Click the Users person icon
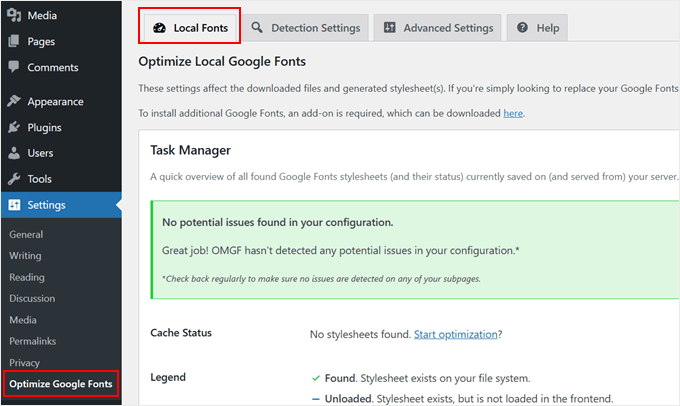This screenshot has width=680, height=406. pos(14,153)
